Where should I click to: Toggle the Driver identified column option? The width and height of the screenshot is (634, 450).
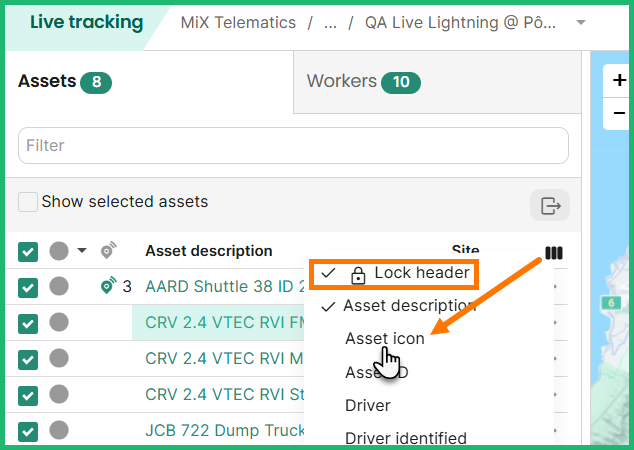405,438
